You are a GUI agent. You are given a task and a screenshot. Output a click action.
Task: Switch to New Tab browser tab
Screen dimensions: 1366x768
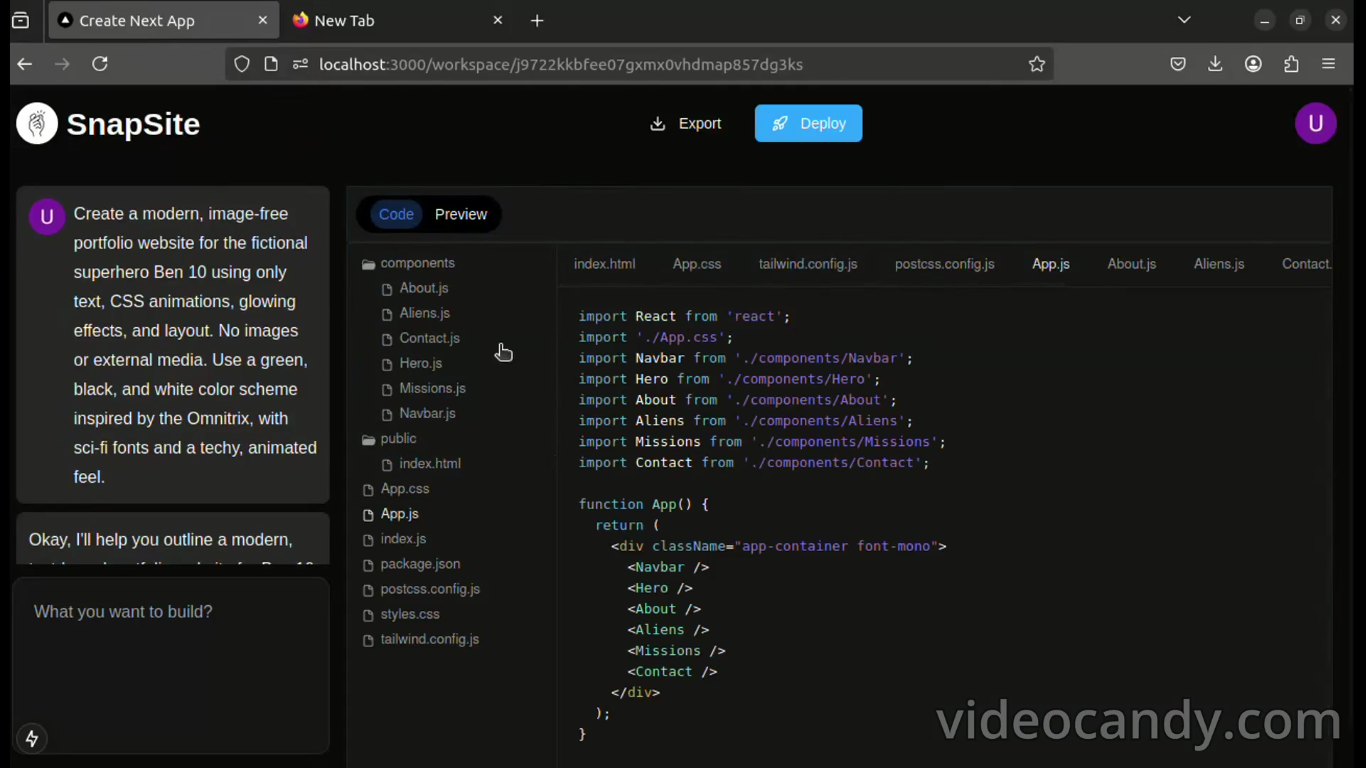point(398,20)
